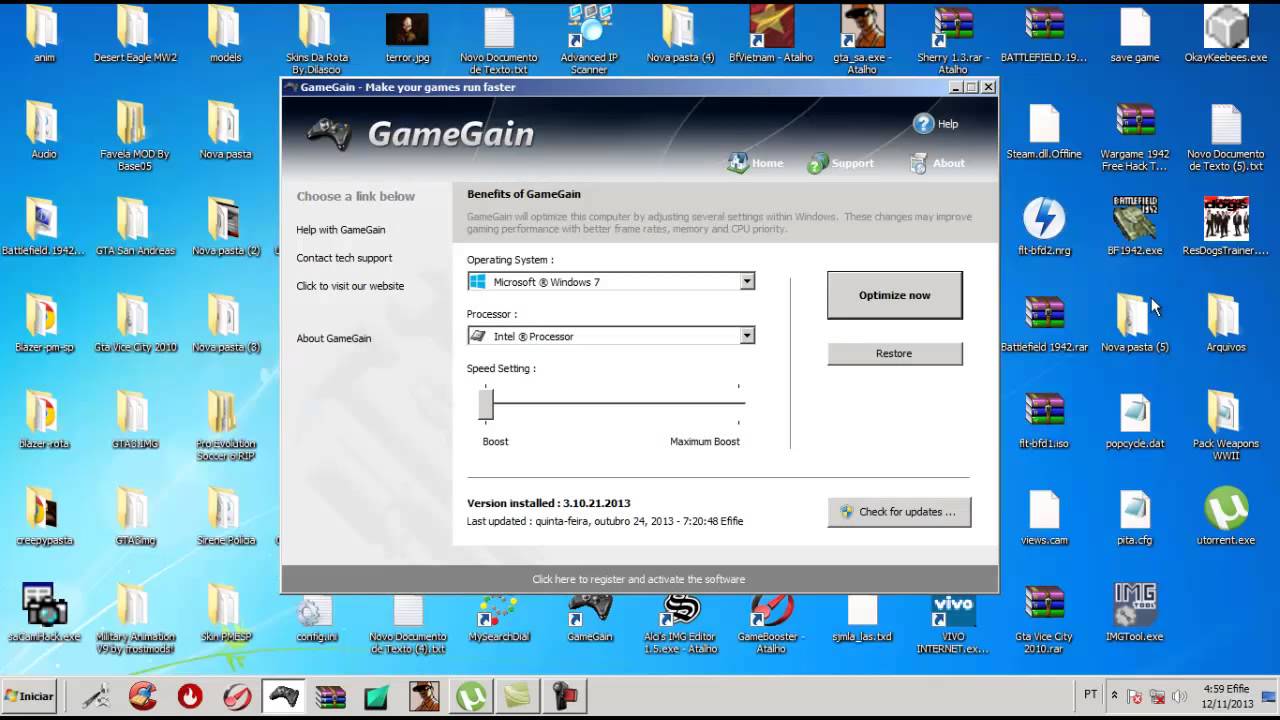
Task: Open the Help icon in GameGain
Action: click(923, 124)
